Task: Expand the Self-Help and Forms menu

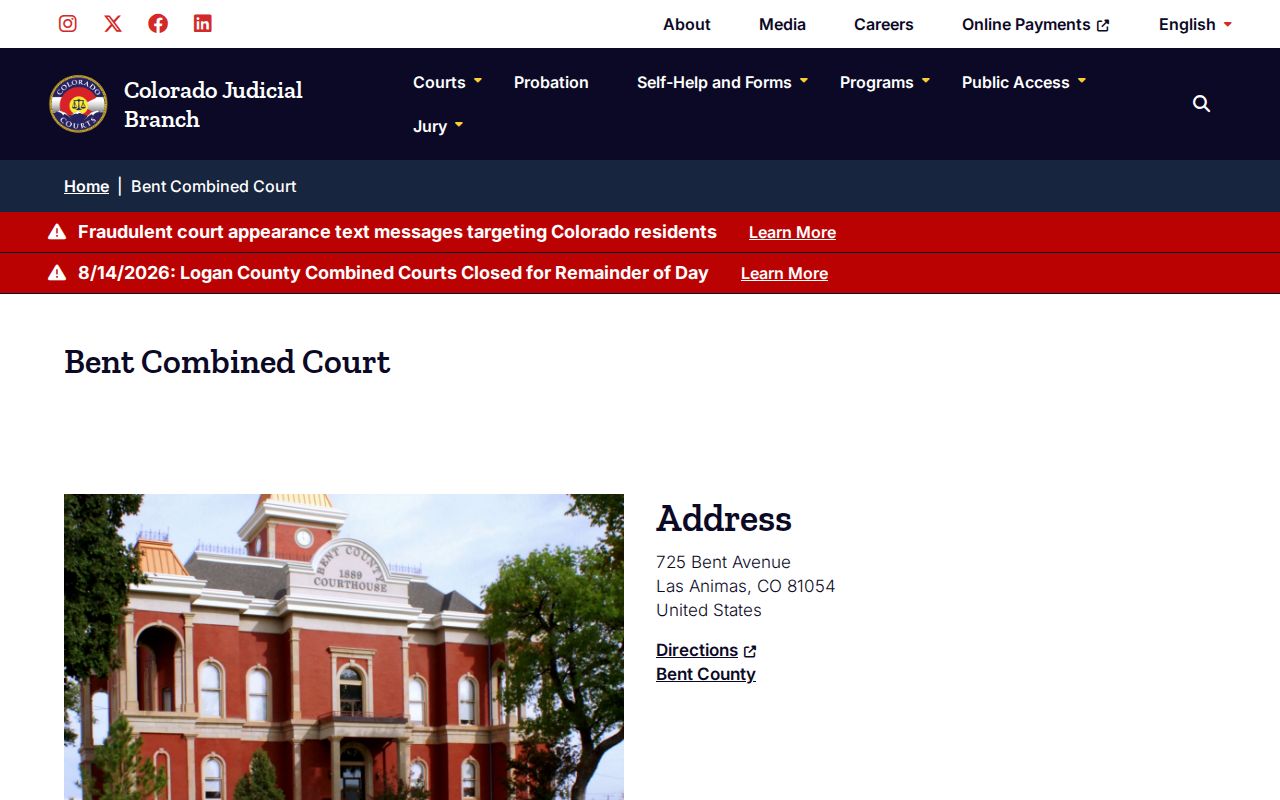Action: click(722, 82)
